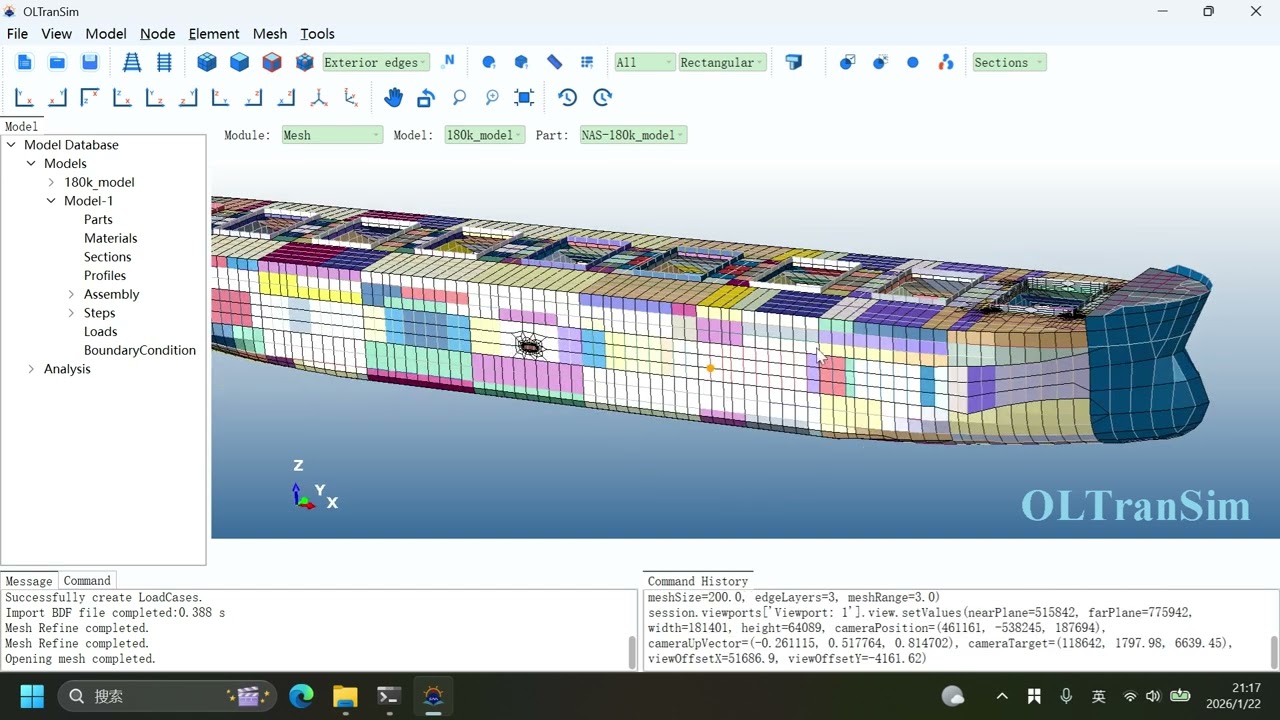
Task: Click the fit-to-window view icon
Action: pyautogui.click(x=524, y=97)
